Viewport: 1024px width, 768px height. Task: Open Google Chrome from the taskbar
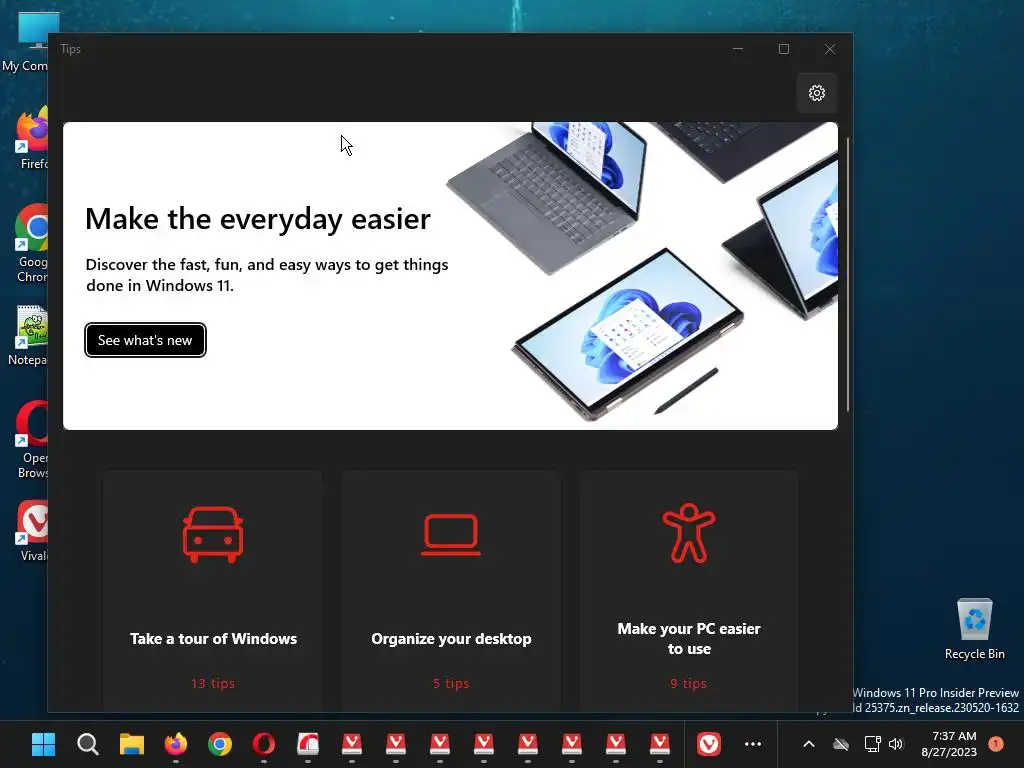219,744
